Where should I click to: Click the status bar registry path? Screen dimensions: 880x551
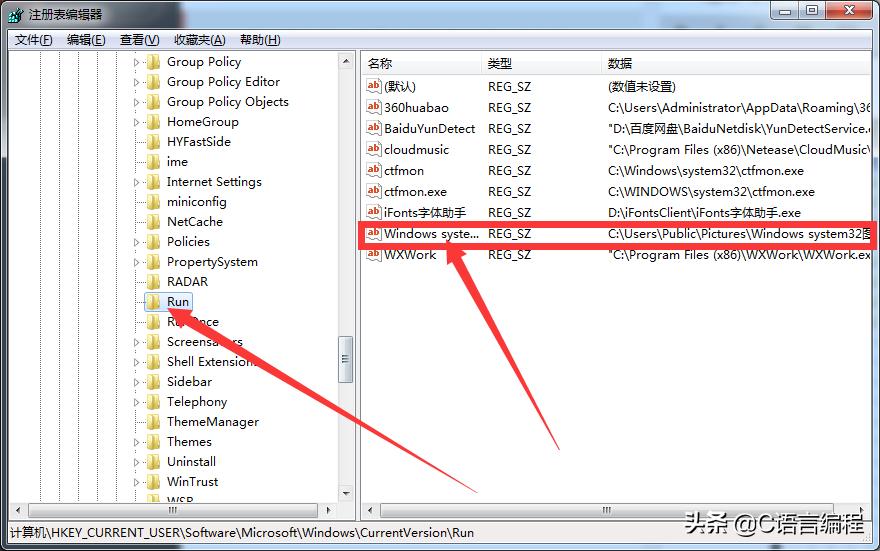coord(242,532)
